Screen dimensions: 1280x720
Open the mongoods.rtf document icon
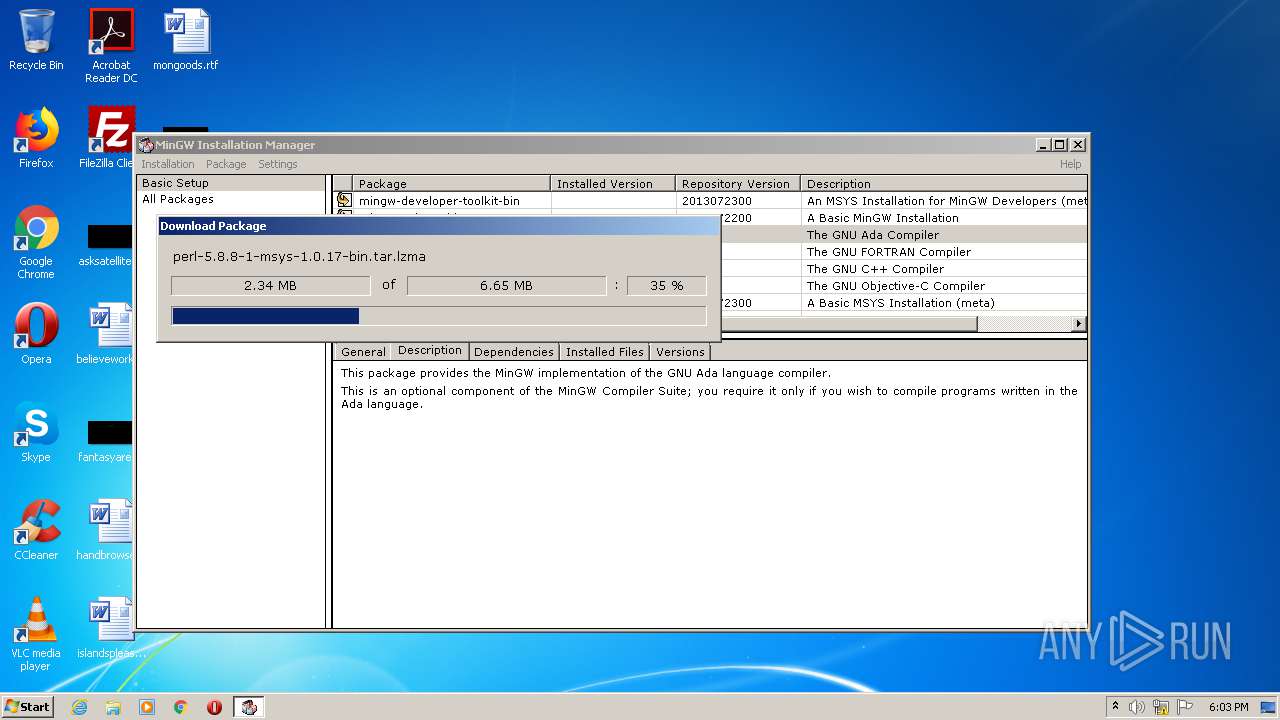pyautogui.click(x=186, y=40)
